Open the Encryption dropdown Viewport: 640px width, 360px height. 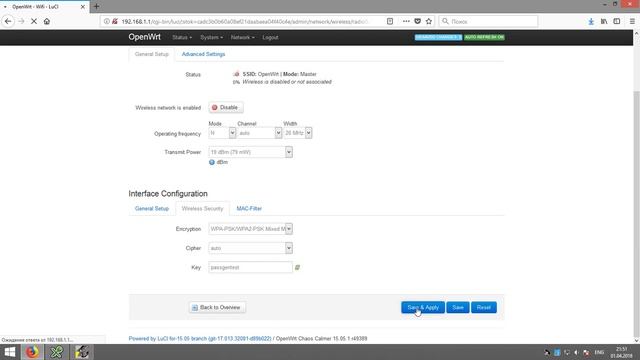[250, 229]
